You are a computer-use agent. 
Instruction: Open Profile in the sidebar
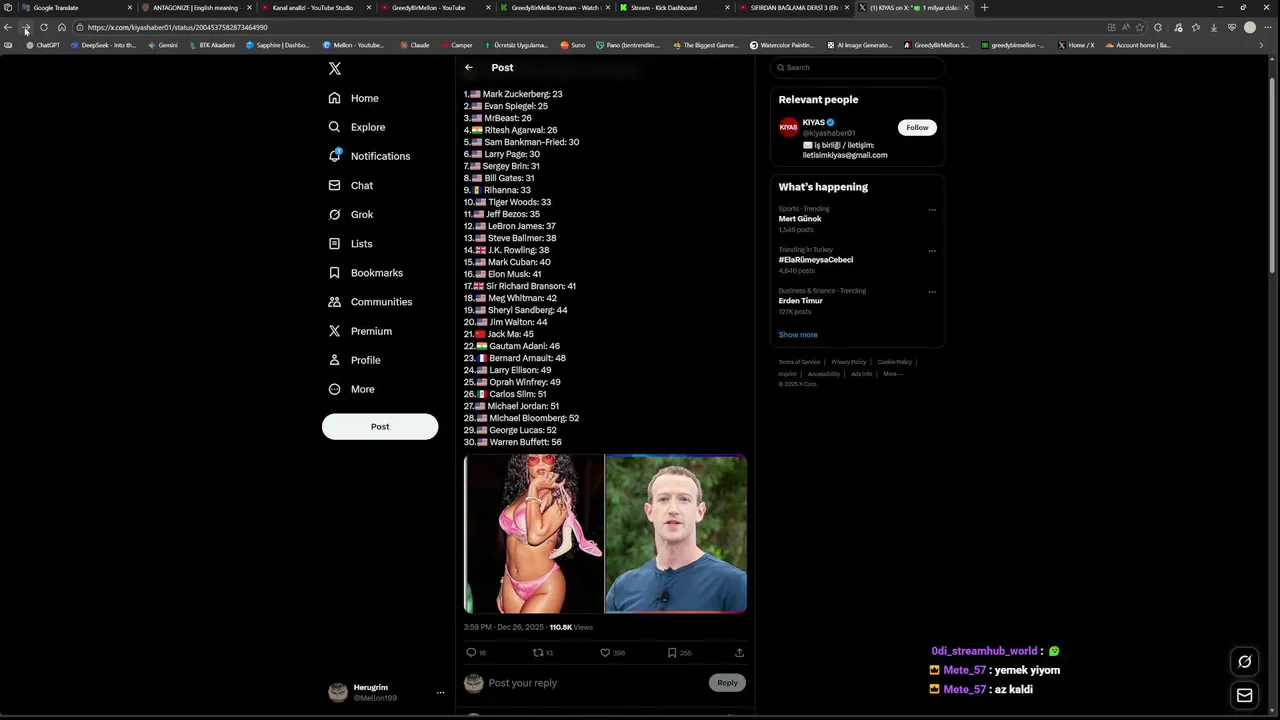click(x=354, y=360)
